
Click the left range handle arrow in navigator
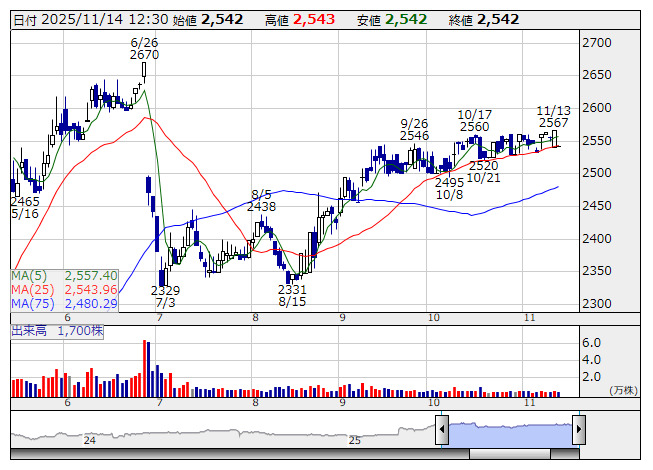[441, 430]
